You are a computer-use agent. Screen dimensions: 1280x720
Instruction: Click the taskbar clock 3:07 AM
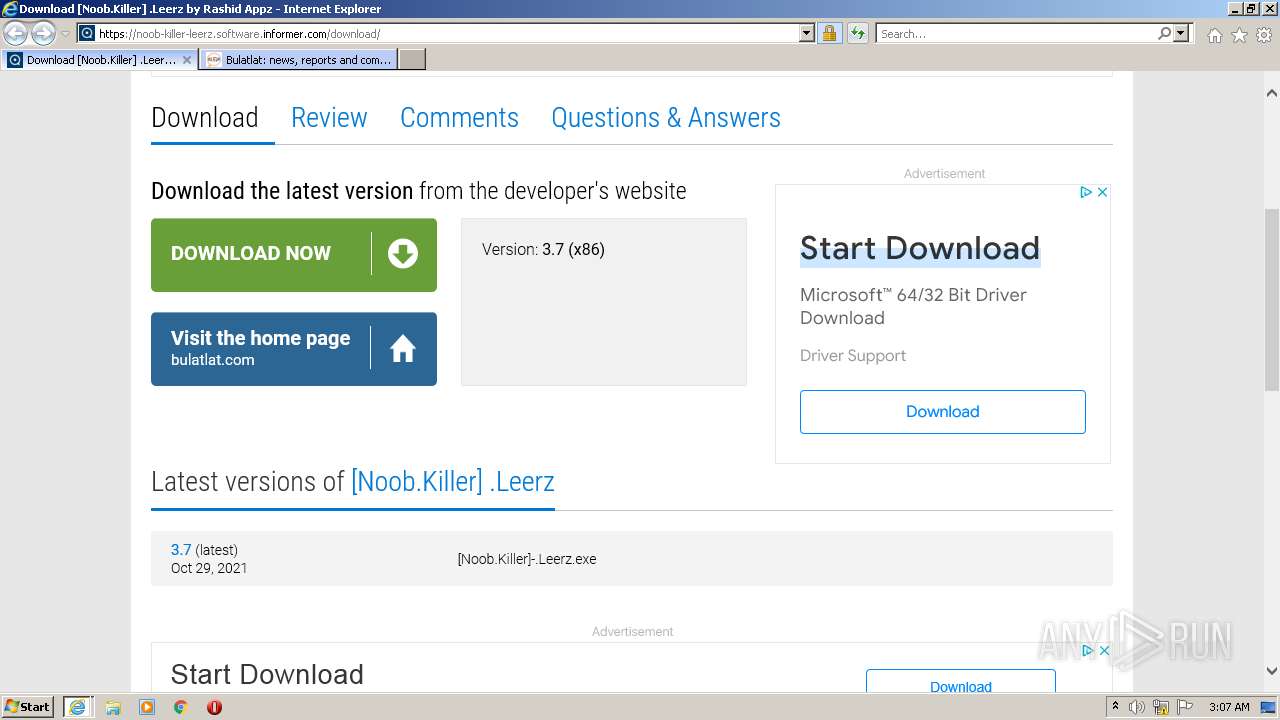click(1229, 707)
